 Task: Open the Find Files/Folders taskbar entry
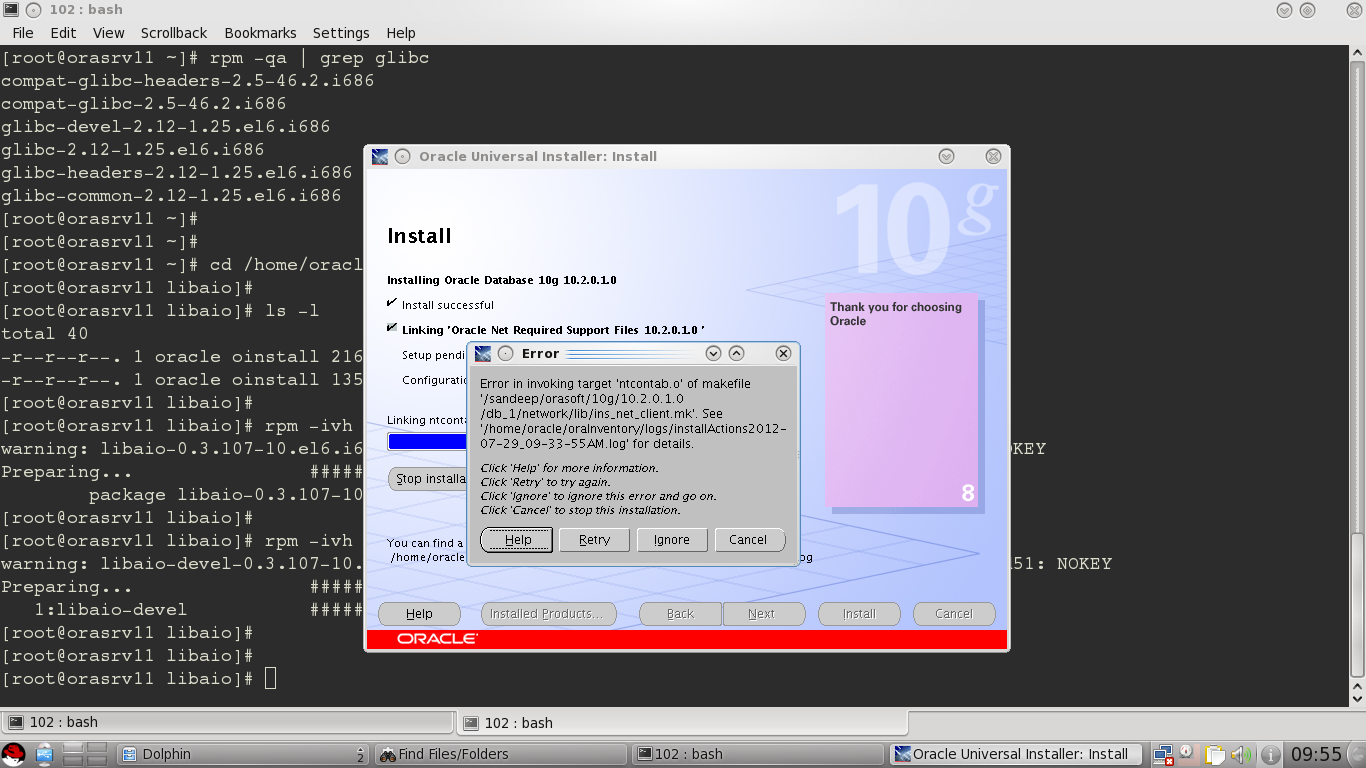[x=500, y=754]
